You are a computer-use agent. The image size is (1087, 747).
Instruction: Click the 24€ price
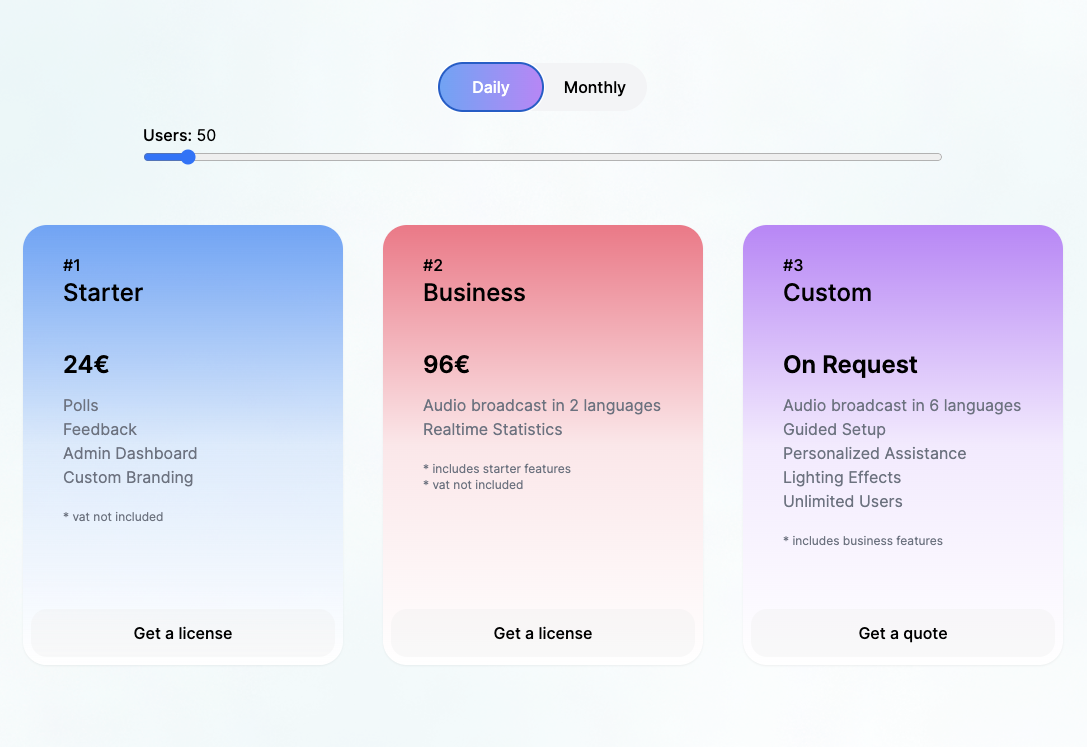point(86,365)
